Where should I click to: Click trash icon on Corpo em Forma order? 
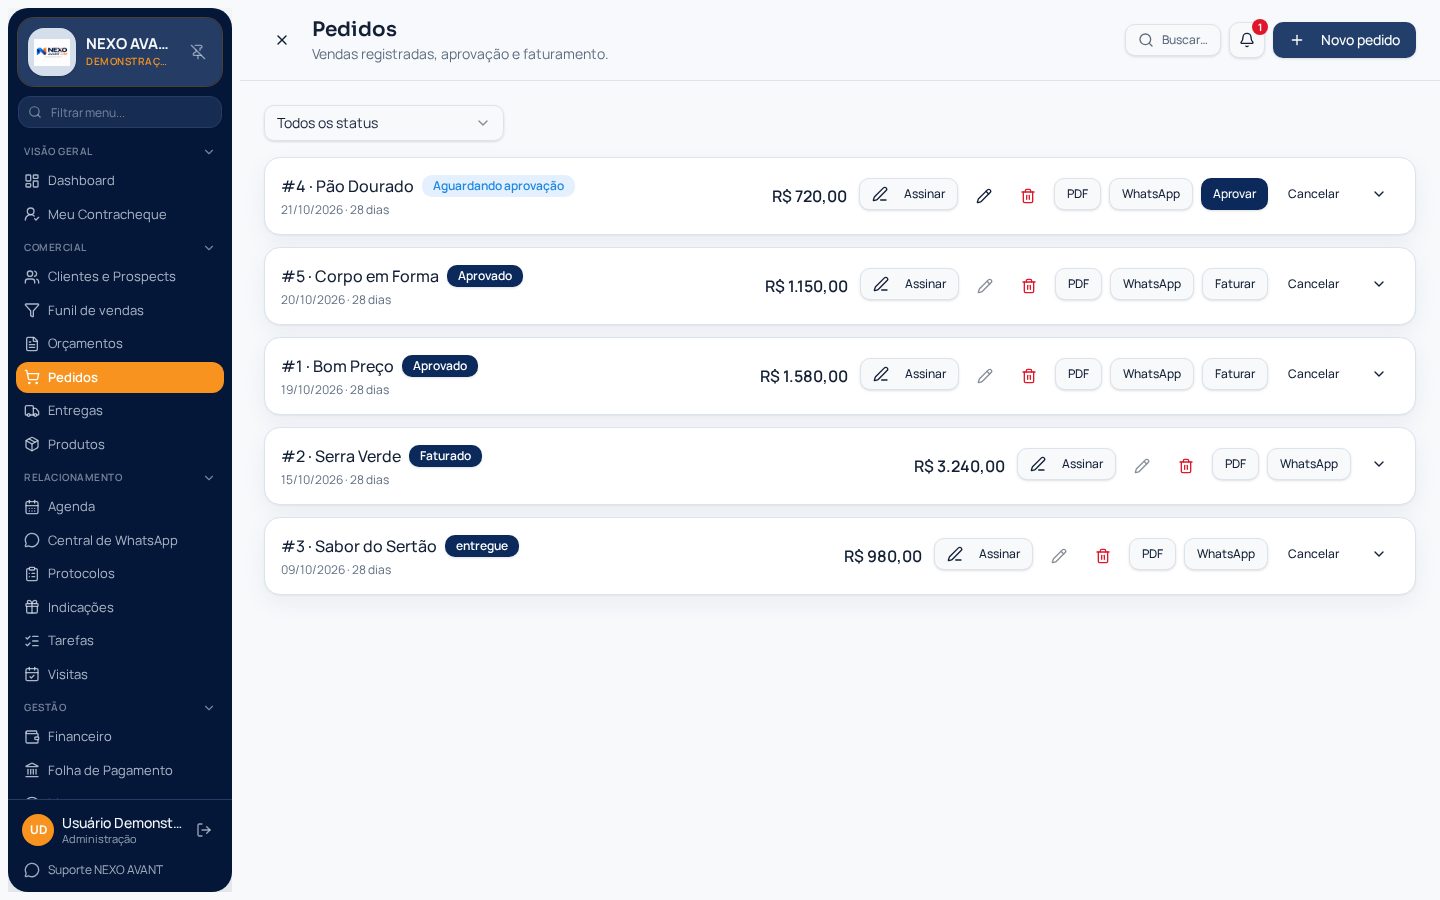coord(1029,286)
